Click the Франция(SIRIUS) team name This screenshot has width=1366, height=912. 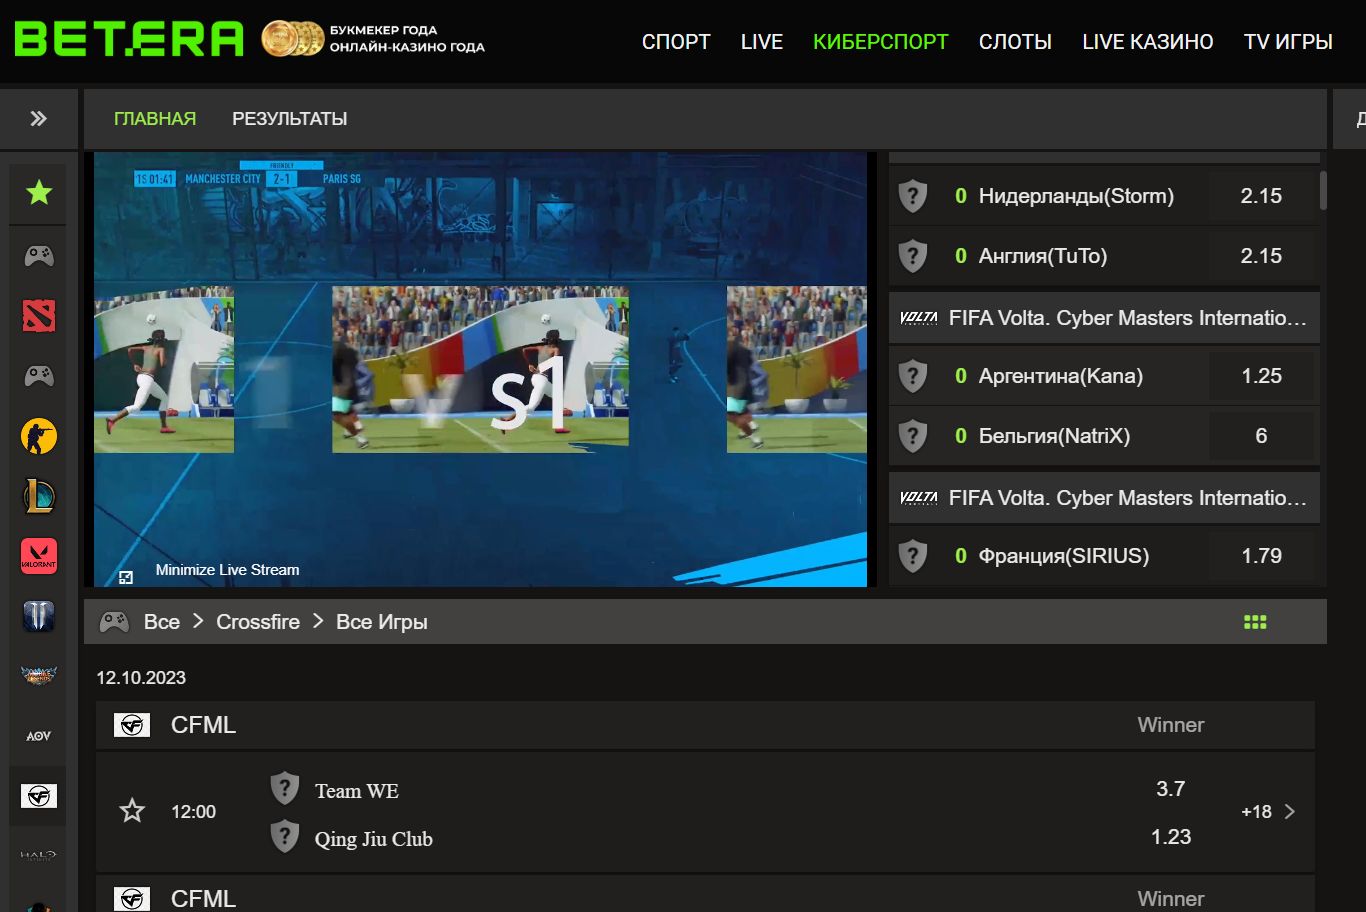click(1064, 556)
